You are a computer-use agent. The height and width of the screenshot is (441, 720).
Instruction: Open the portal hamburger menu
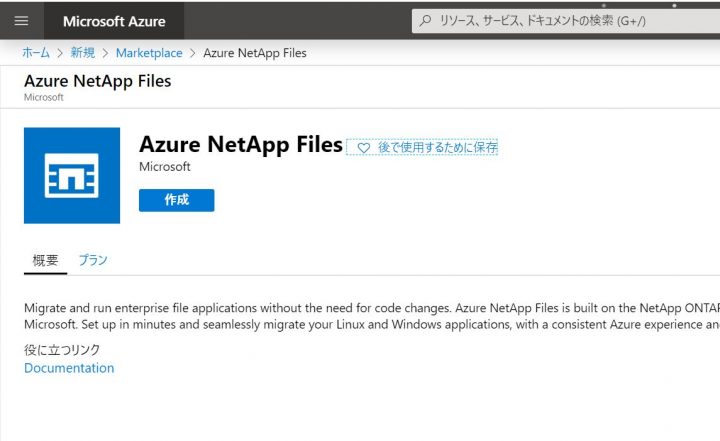pos(22,21)
